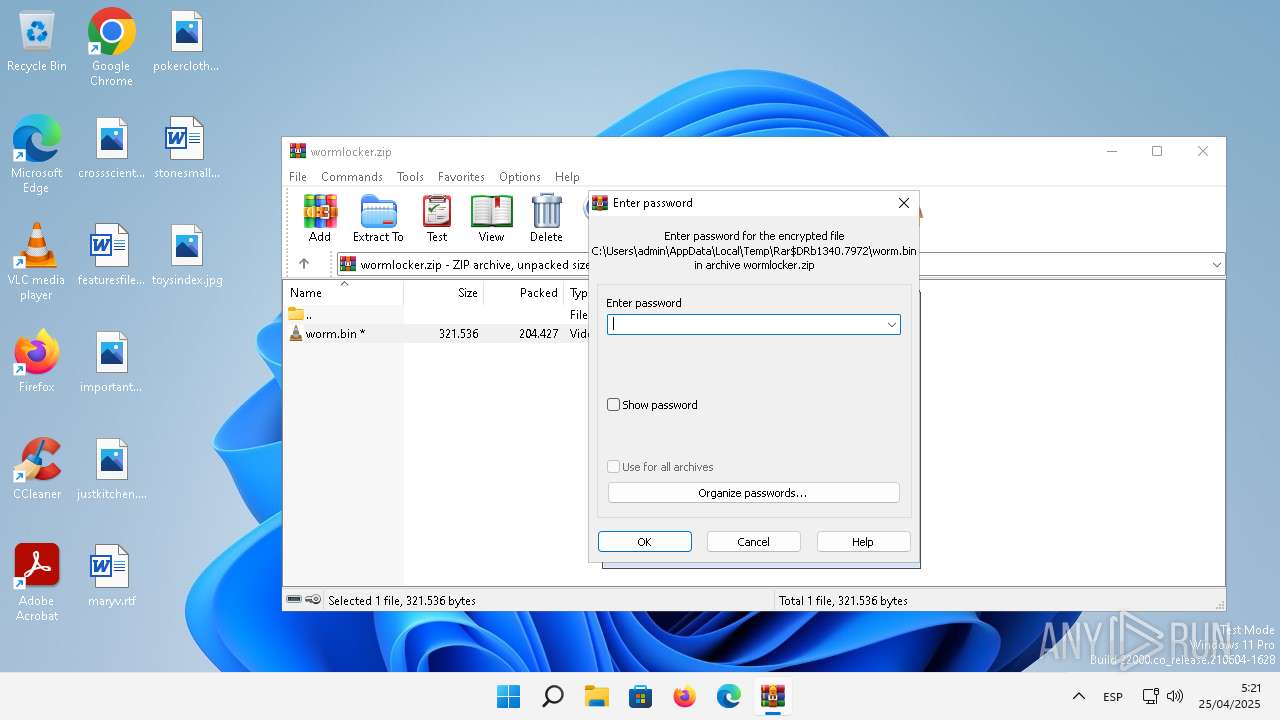Select pokercloth image file on desktop

coord(186,42)
